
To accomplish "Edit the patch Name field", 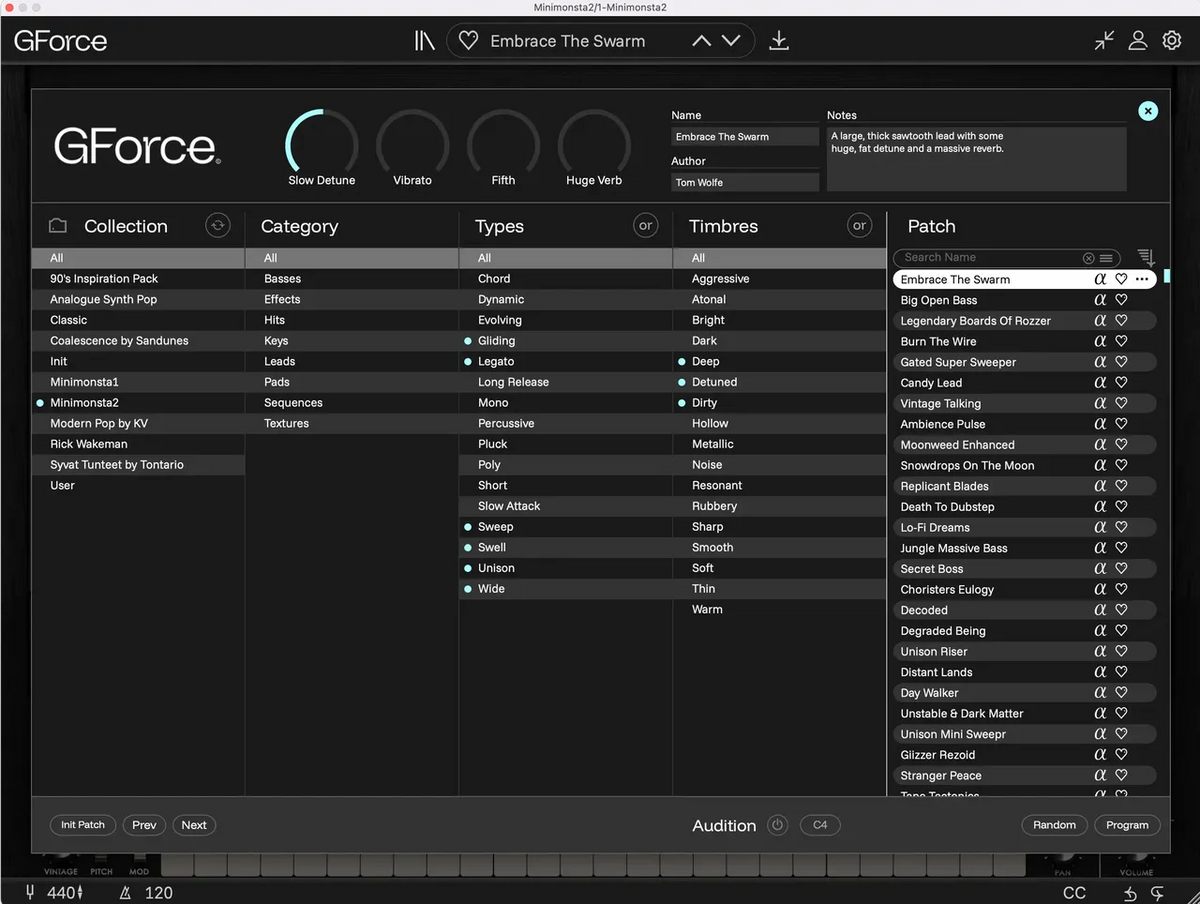I will (x=745, y=137).
